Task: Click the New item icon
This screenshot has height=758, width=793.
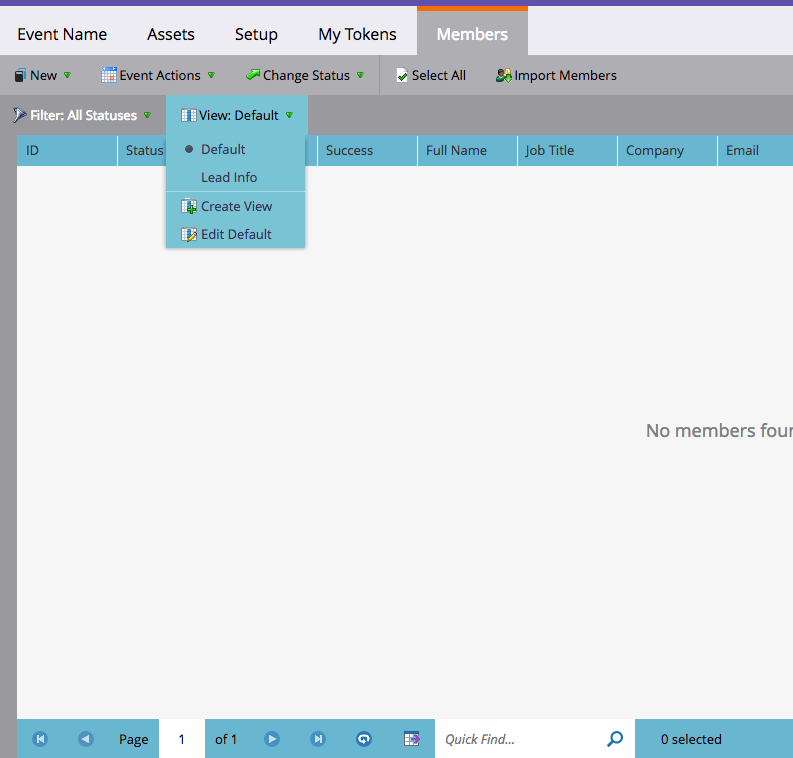Action: pyautogui.click(x=20, y=75)
